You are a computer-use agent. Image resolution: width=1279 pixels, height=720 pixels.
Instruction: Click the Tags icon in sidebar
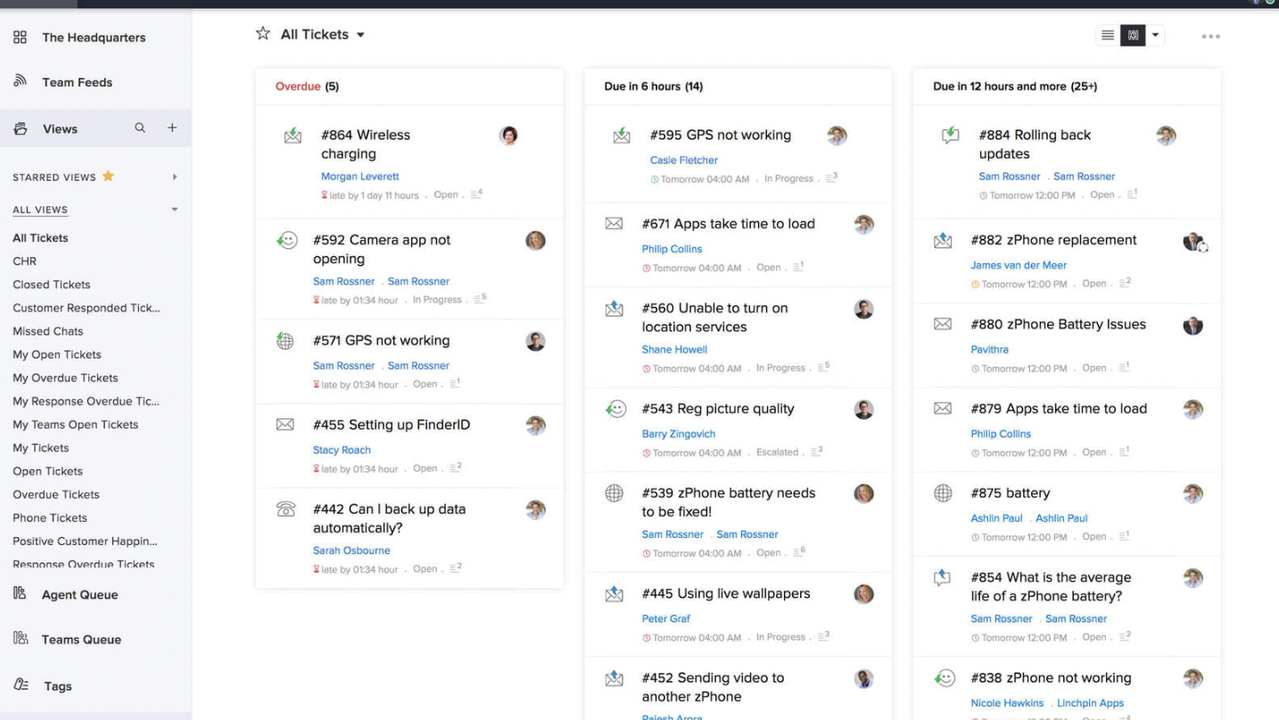click(x=20, y=685)
